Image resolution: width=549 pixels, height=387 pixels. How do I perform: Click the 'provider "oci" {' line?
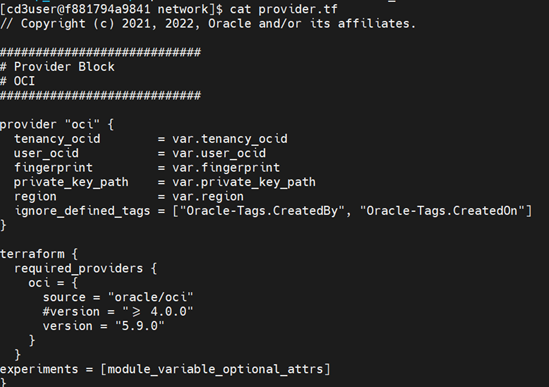coord(57,124)
